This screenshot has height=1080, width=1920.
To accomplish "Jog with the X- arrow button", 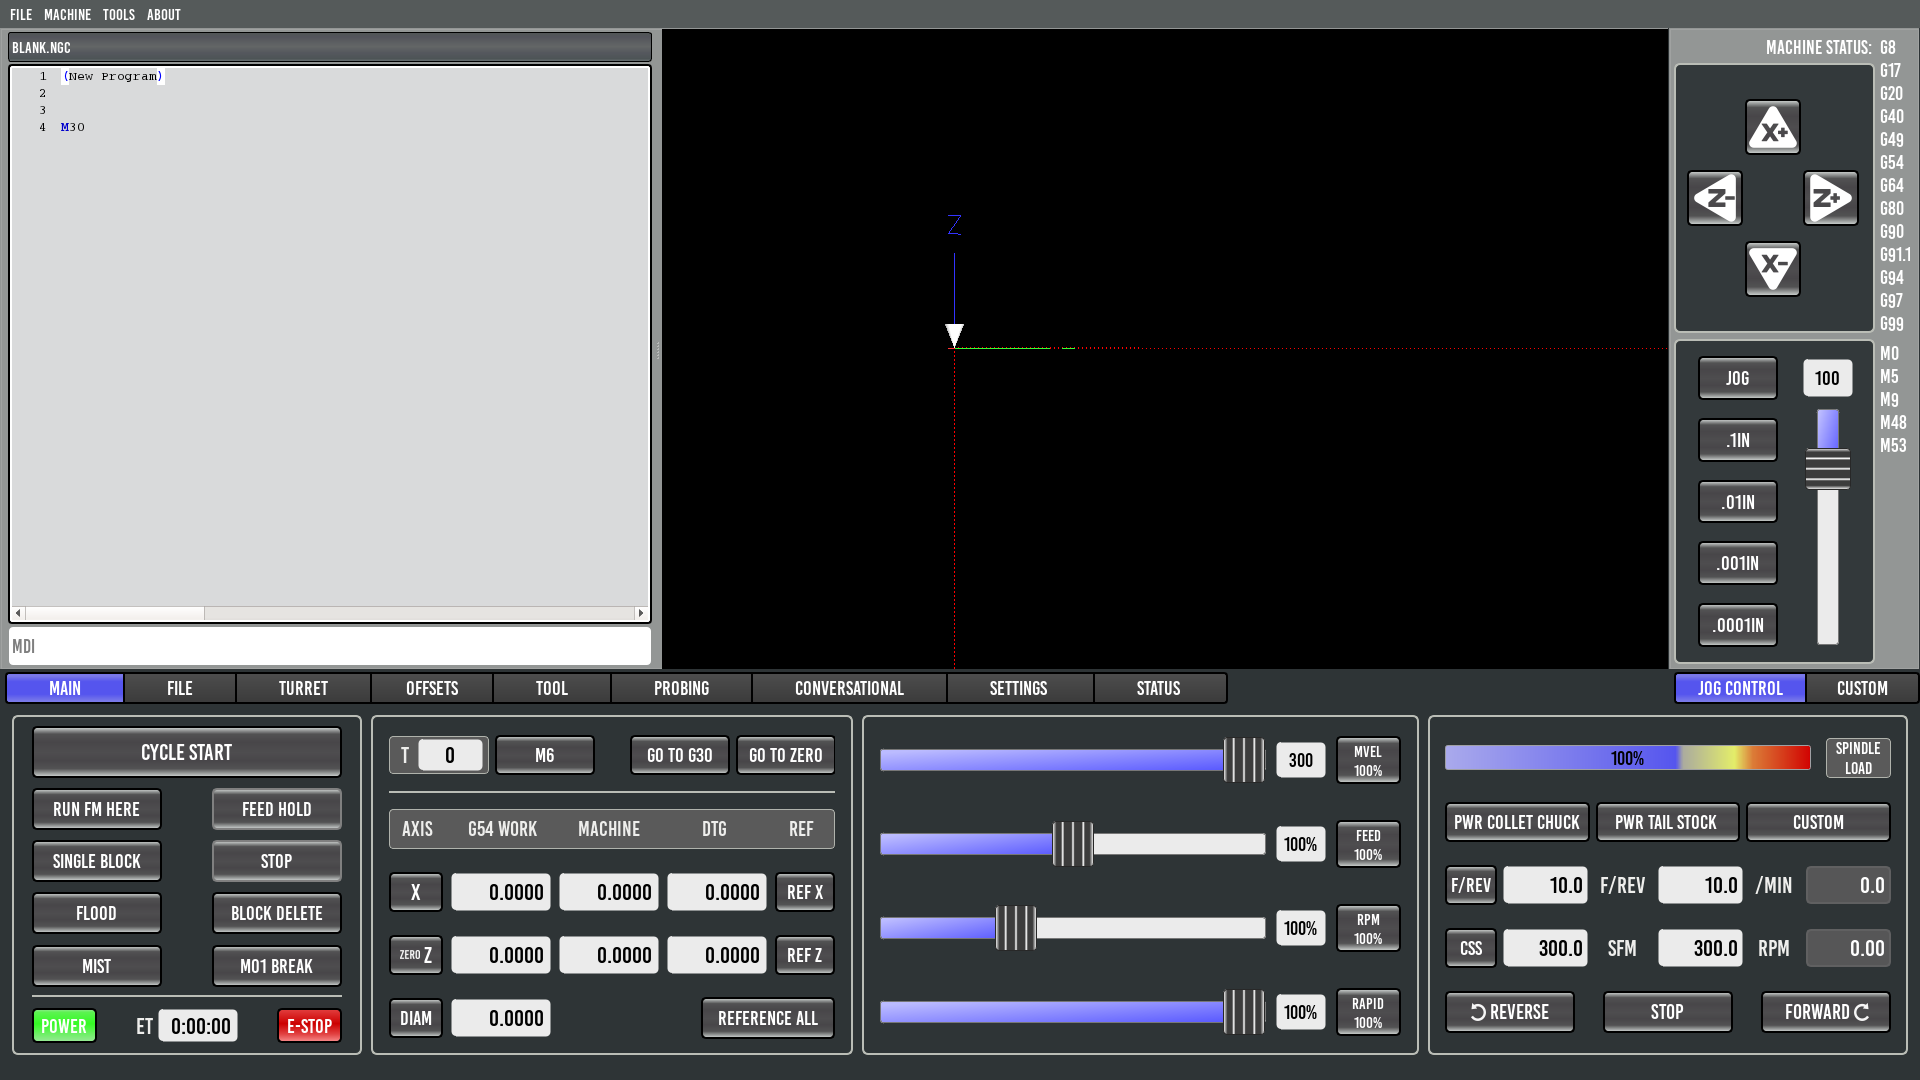I will 1773,269.
